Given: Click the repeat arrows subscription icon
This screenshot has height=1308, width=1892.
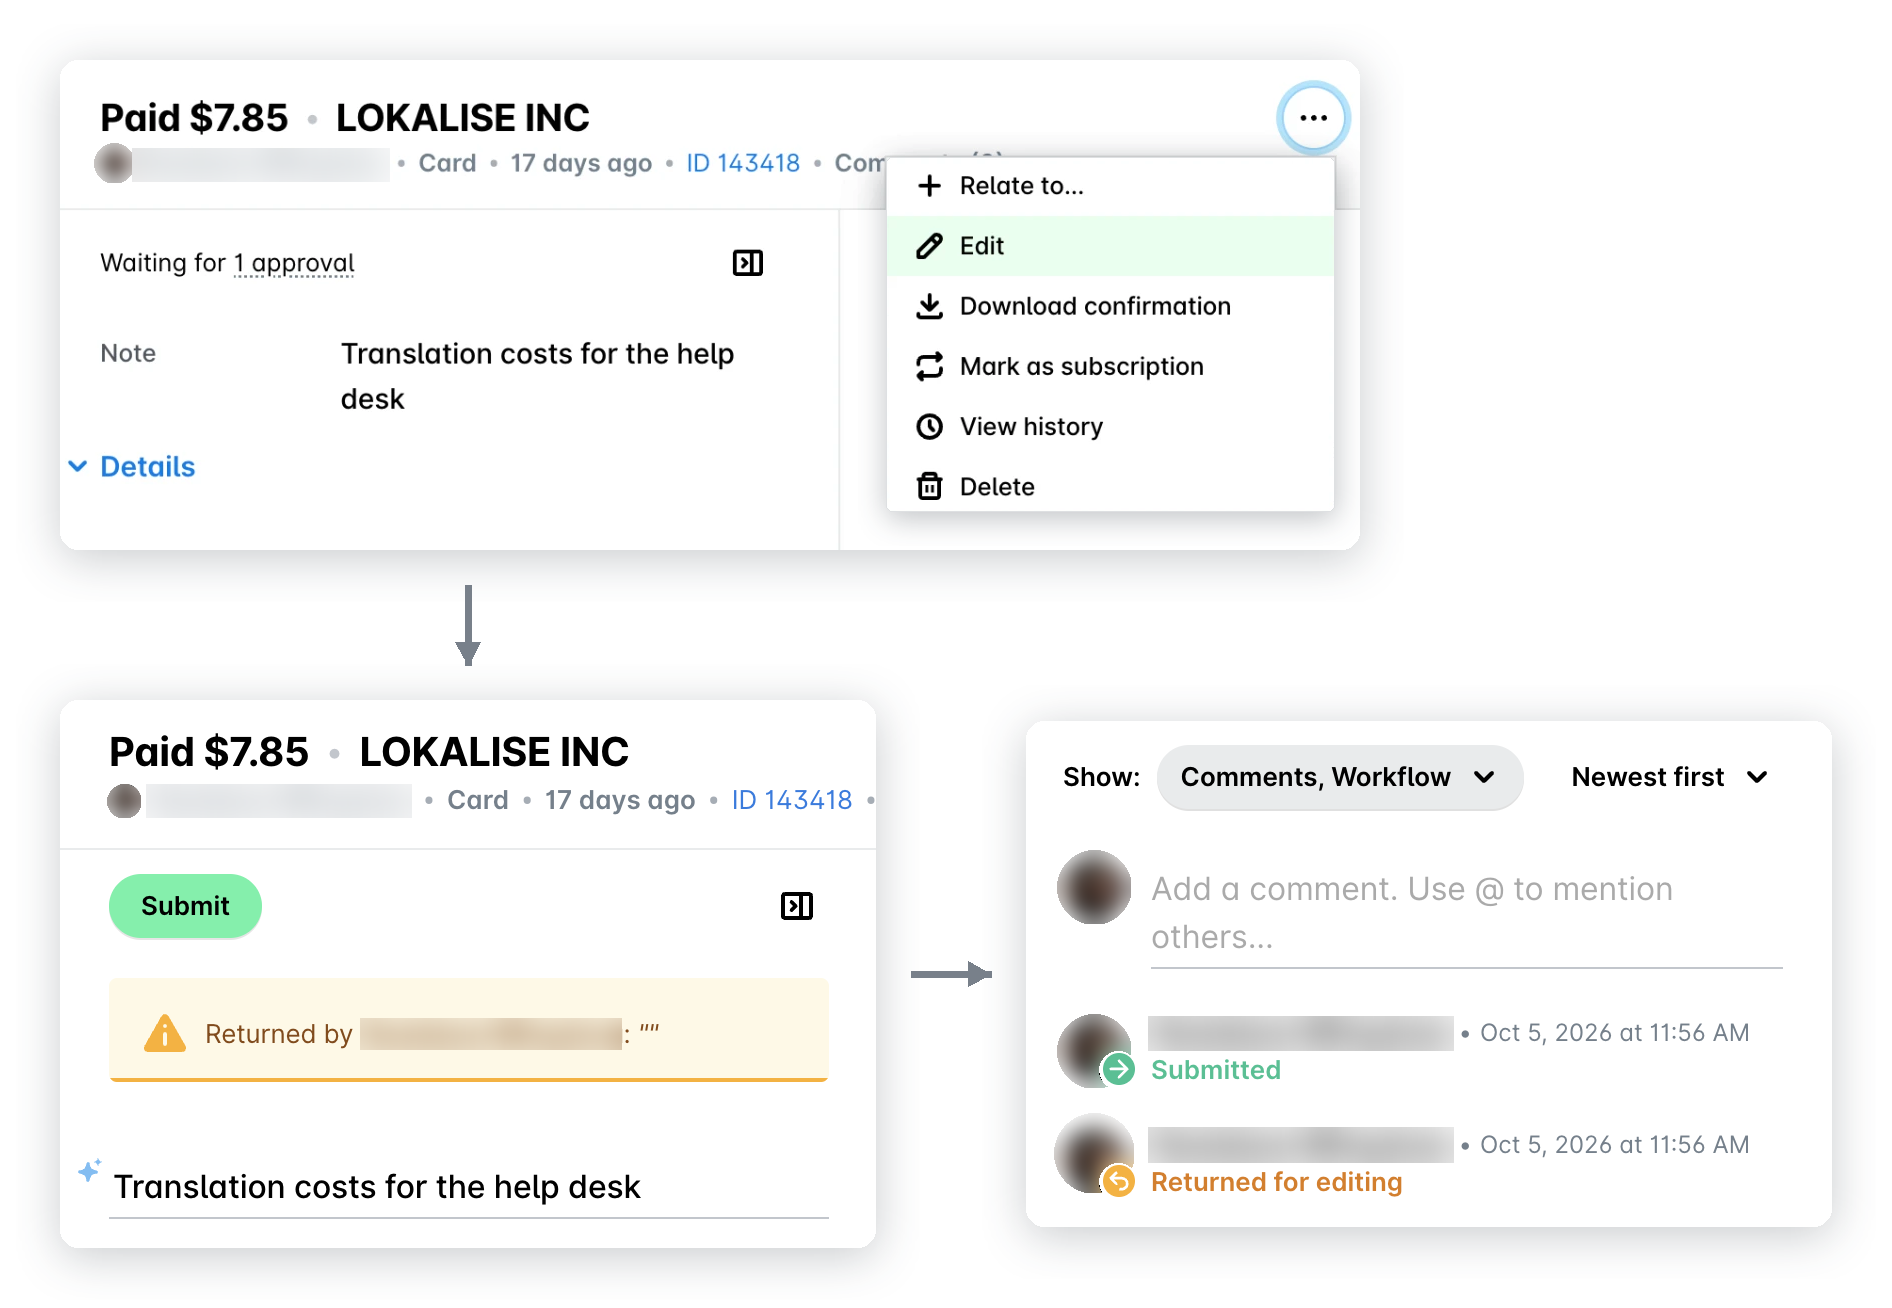Looking at the screenshot, I should coord(929,366).
